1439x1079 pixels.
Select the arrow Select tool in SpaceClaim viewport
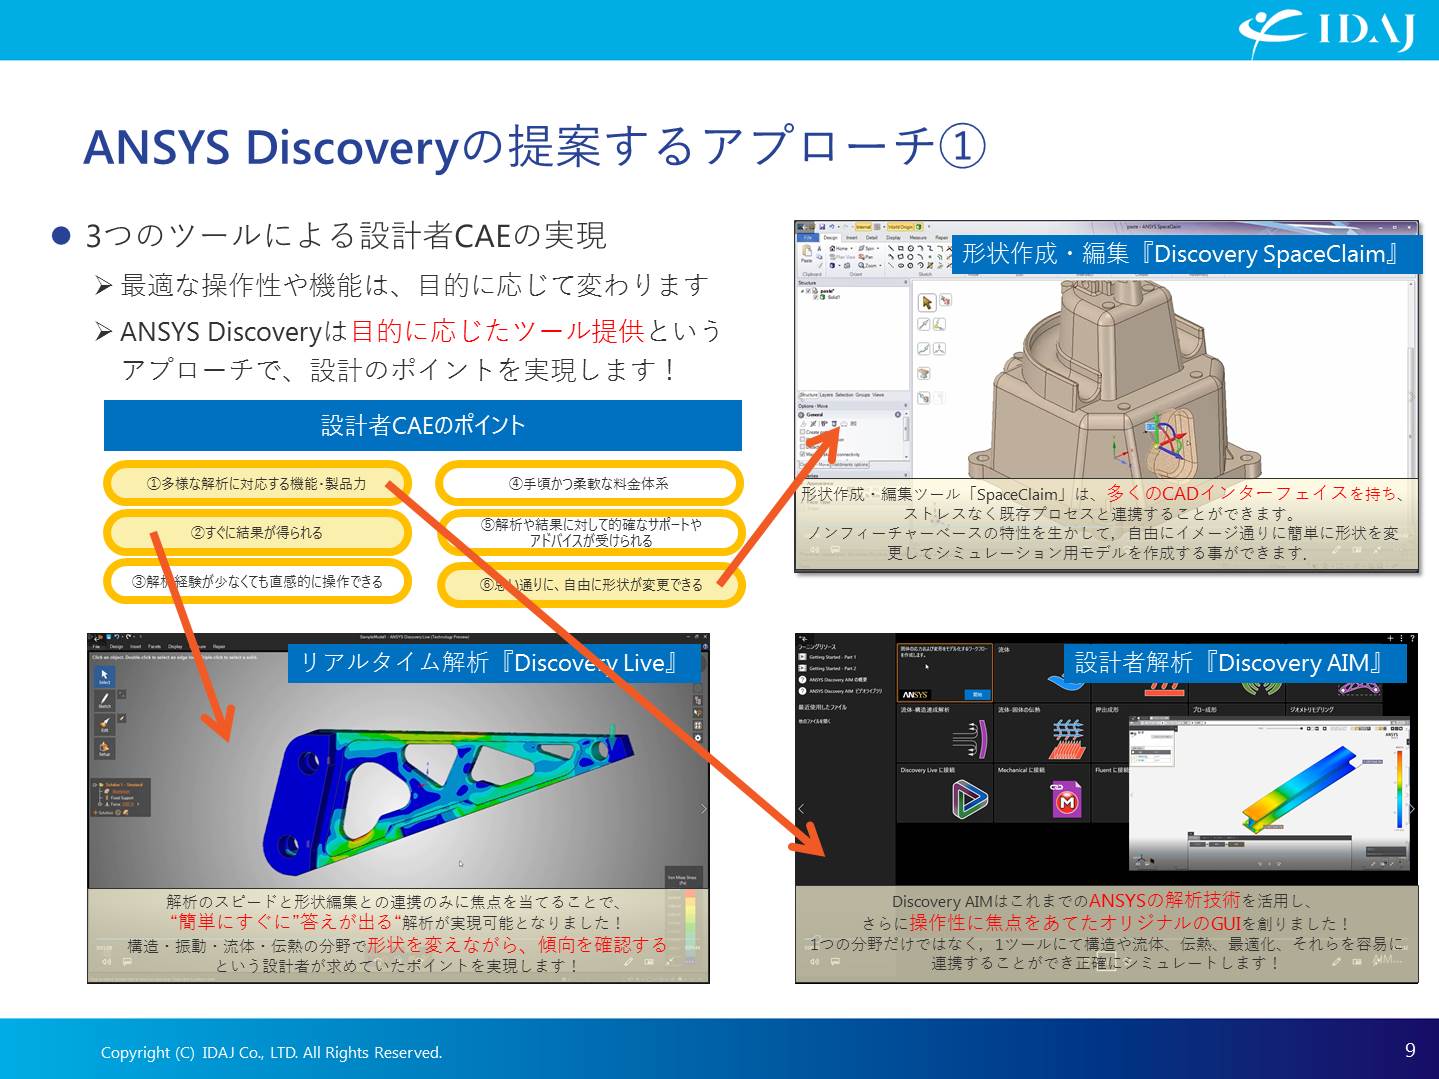[x=927, y=302]
